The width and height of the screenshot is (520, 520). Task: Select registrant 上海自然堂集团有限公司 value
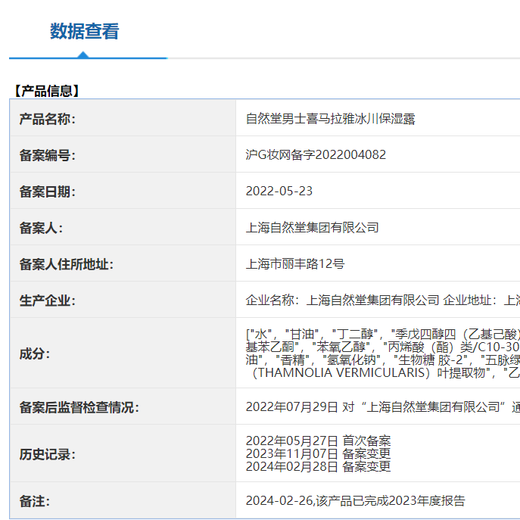(x=312, y=228)
